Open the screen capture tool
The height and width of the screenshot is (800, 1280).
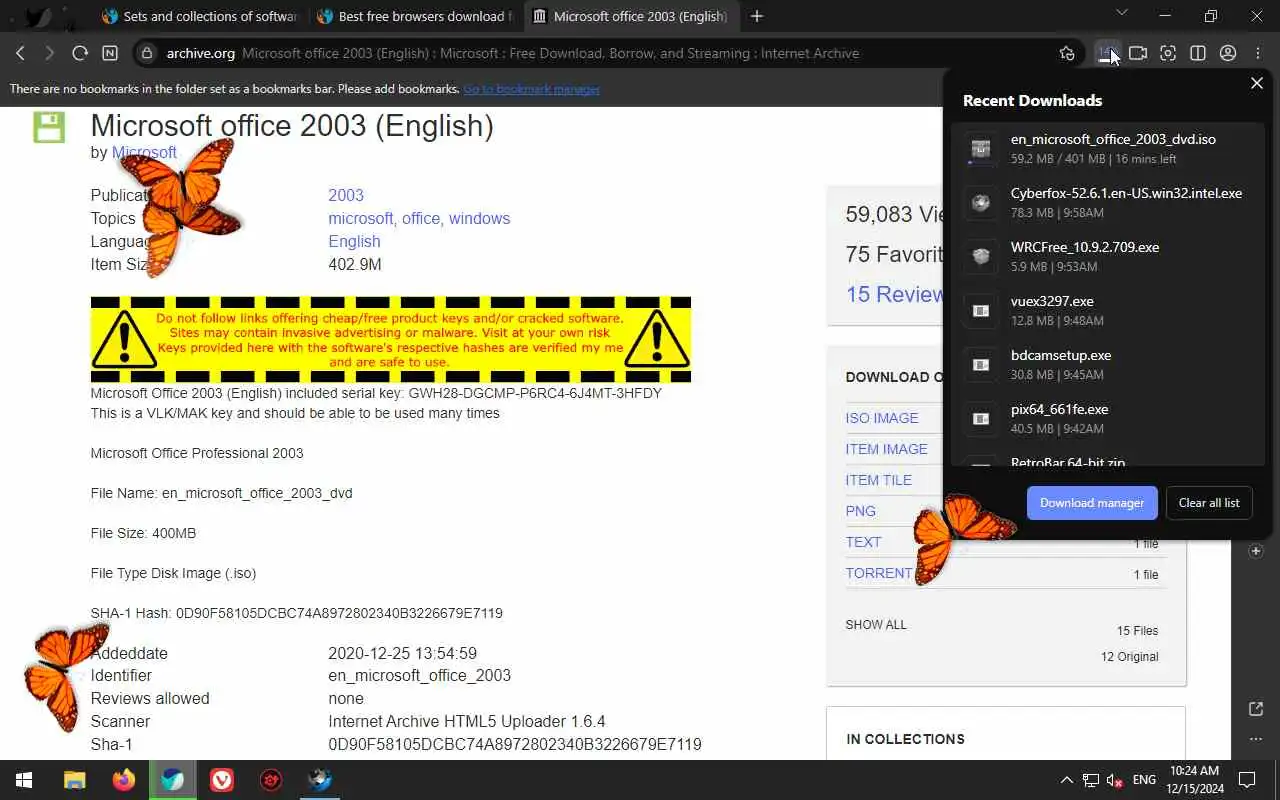pos(1168,53)
